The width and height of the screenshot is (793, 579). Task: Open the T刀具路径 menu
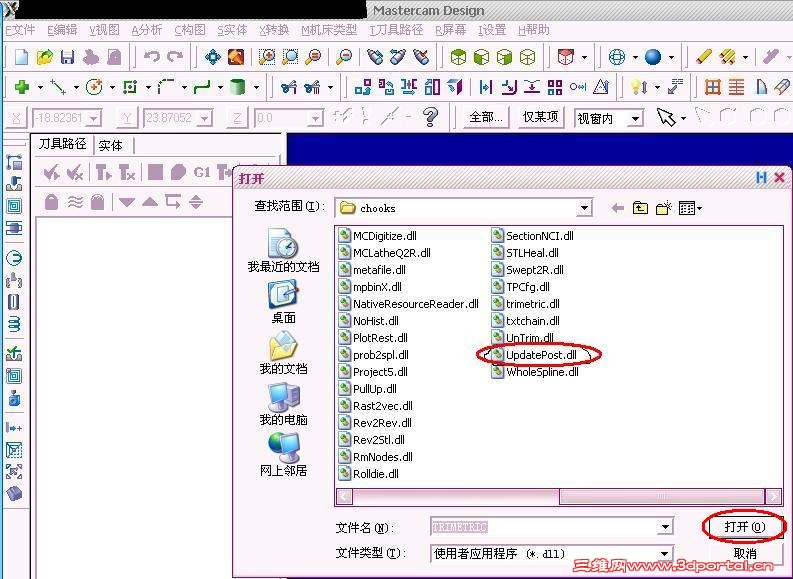point(396,30)
